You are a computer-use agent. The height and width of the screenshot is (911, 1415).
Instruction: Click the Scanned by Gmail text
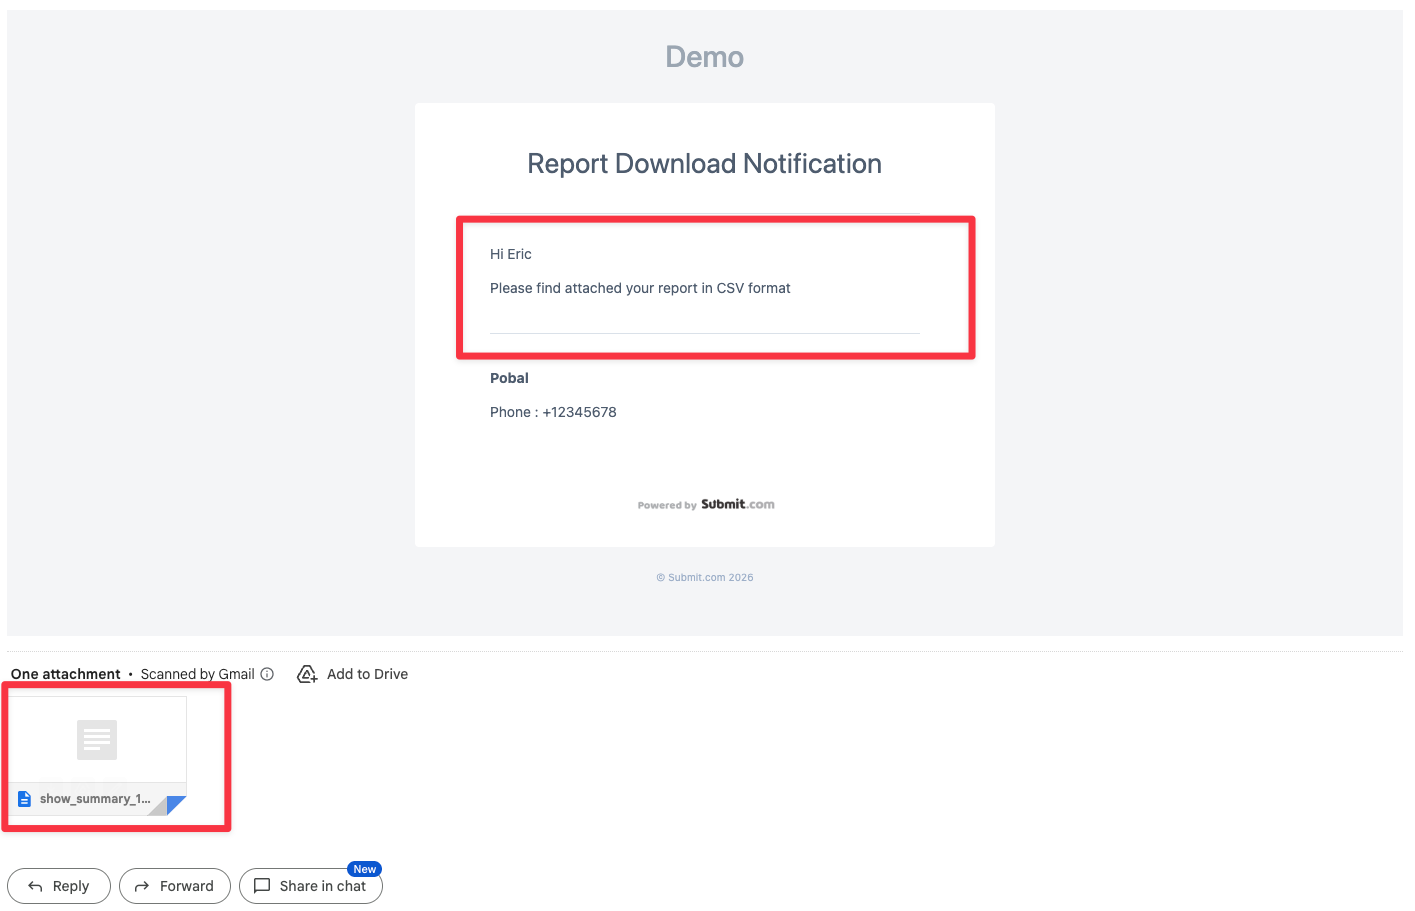click(197, 674)
